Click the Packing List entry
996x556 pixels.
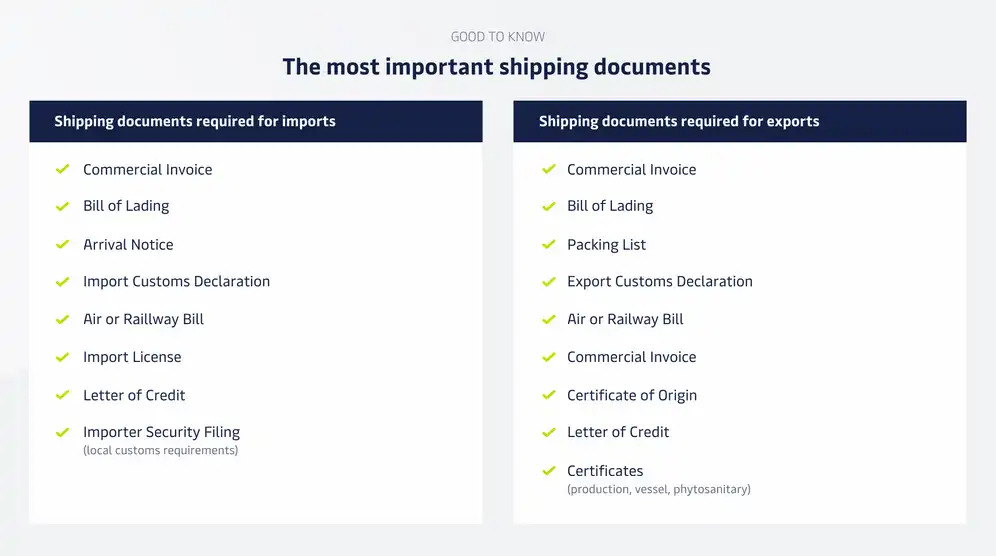coord(607,245)
